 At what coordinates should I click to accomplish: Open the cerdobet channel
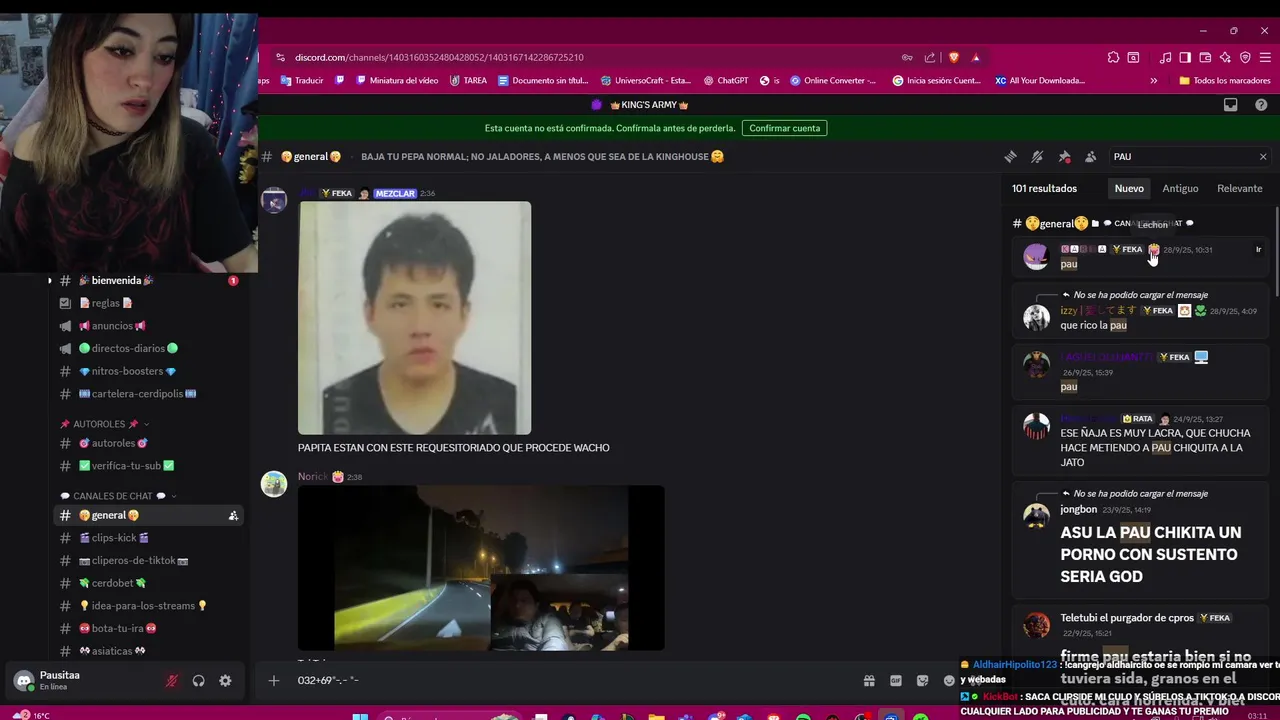tap(150, 583)
